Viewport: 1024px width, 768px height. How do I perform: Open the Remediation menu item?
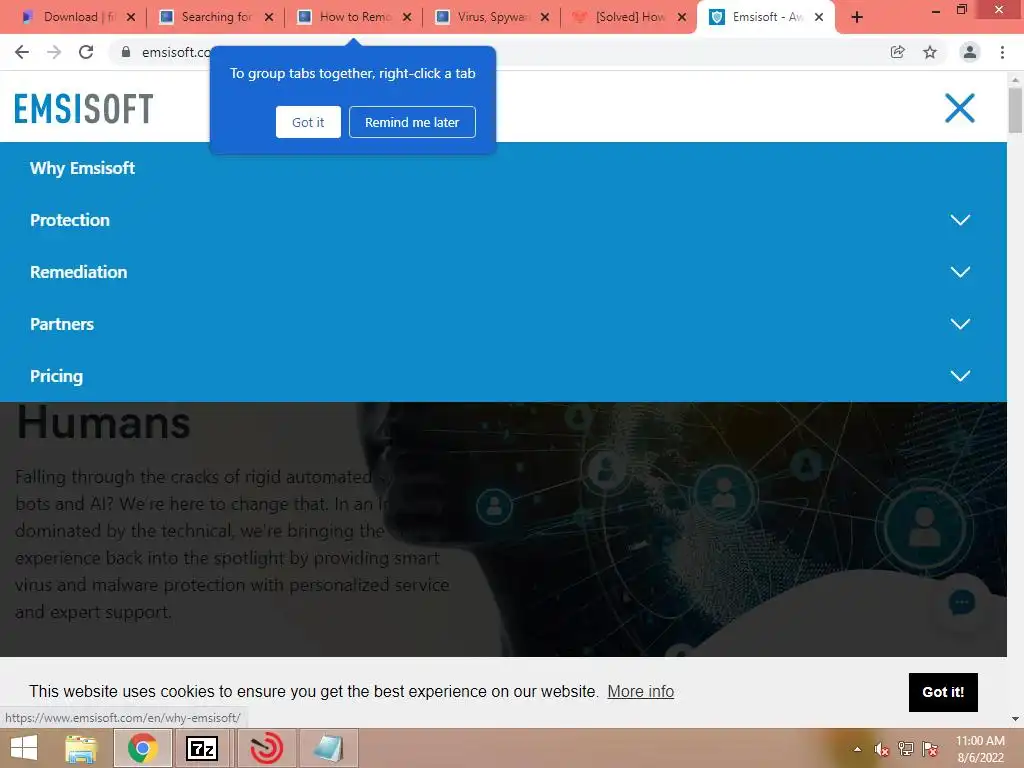pyautogui.click(x=78, y=272)
